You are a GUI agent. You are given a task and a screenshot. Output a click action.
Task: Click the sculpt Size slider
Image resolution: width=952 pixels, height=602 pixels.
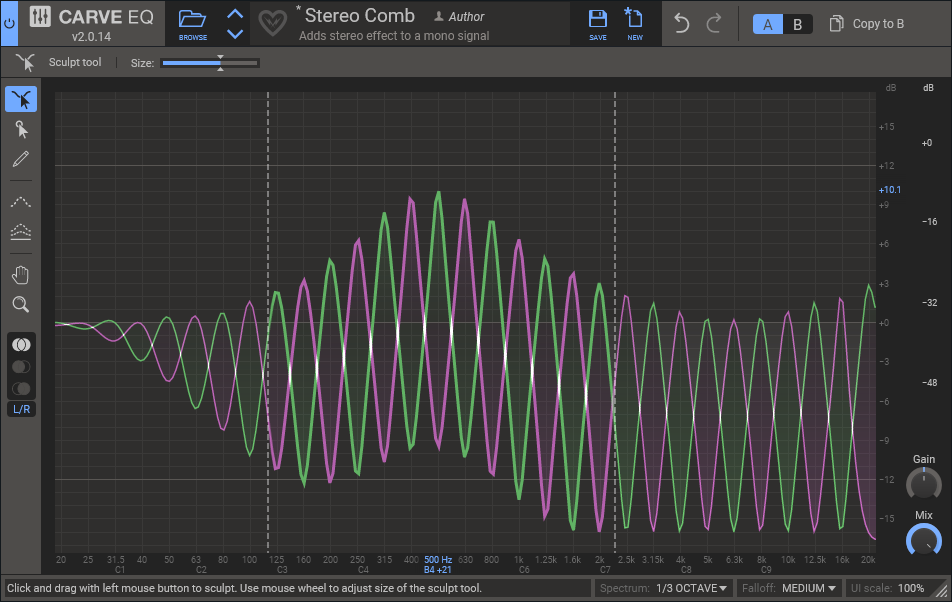[x=210, y=63]
